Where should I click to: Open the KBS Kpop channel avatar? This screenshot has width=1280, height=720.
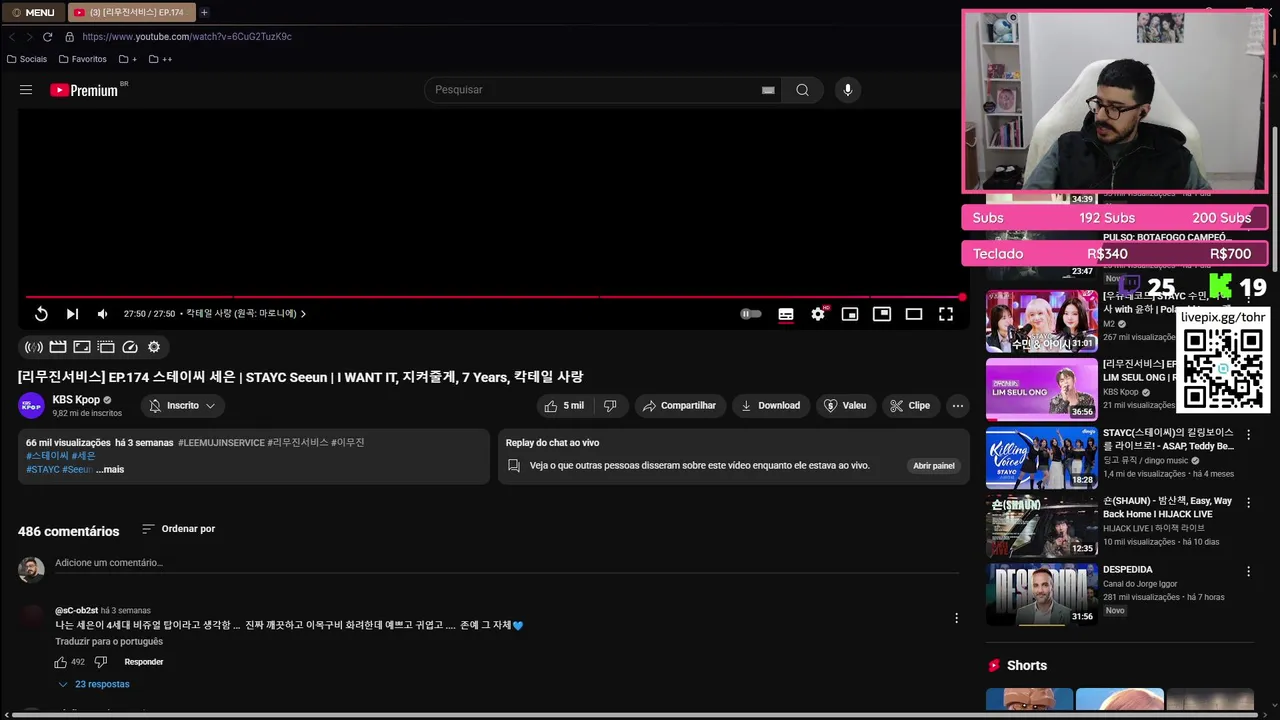pyautogui.click(x=32, y=406)
